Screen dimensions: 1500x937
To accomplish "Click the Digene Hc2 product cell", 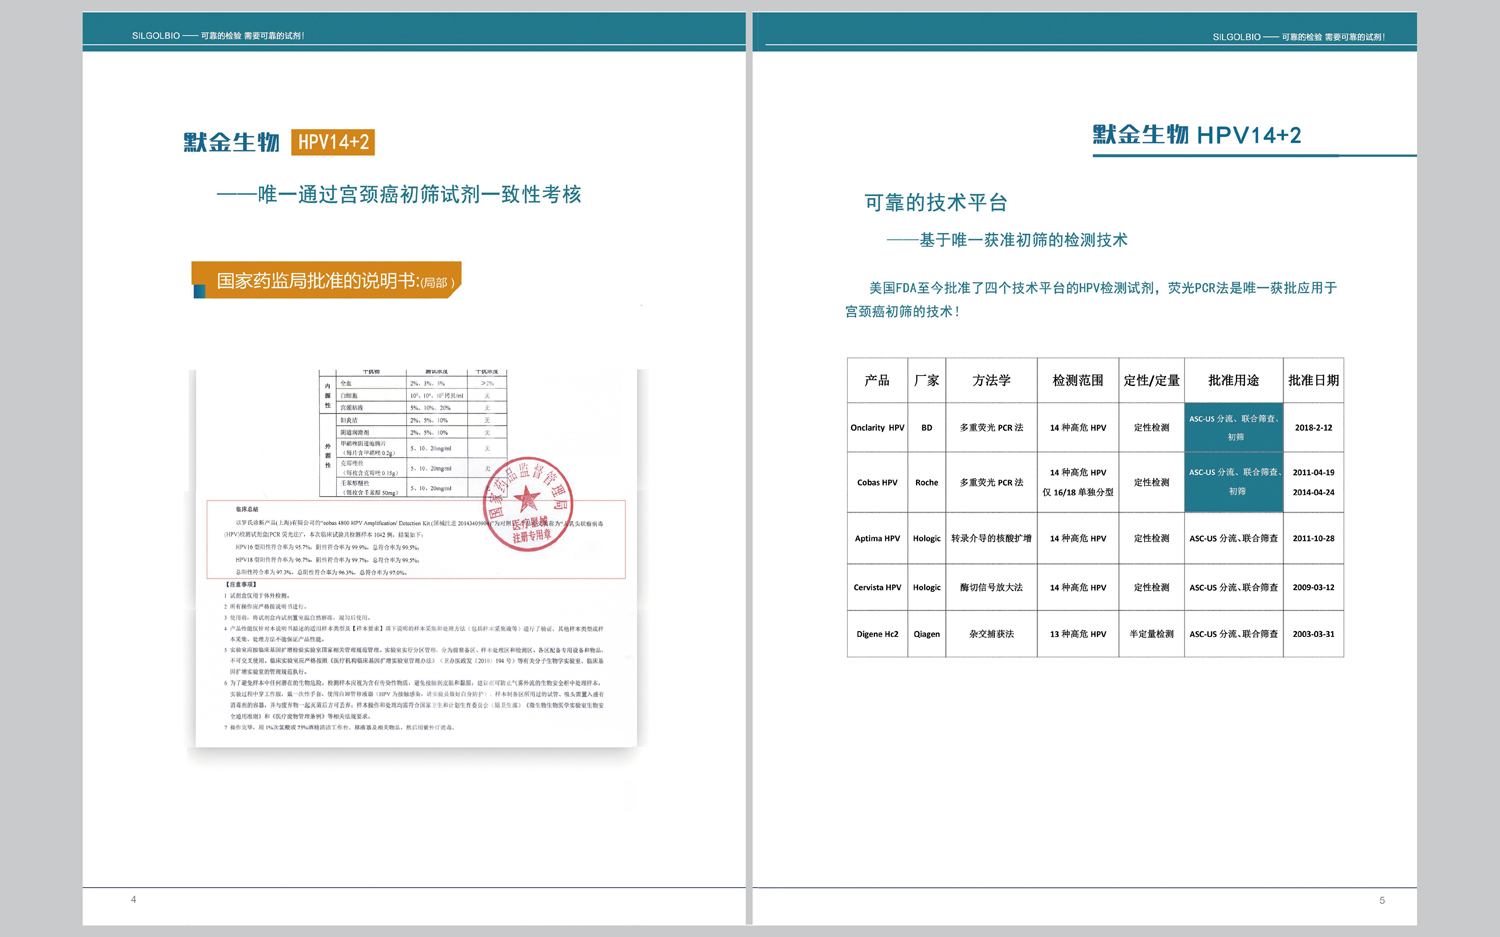I will 877,634.
